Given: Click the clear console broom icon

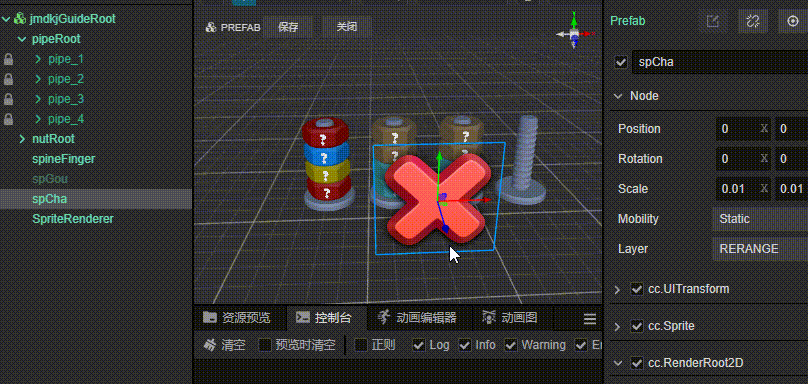Looking at the screenshot, I should [210, 345].
